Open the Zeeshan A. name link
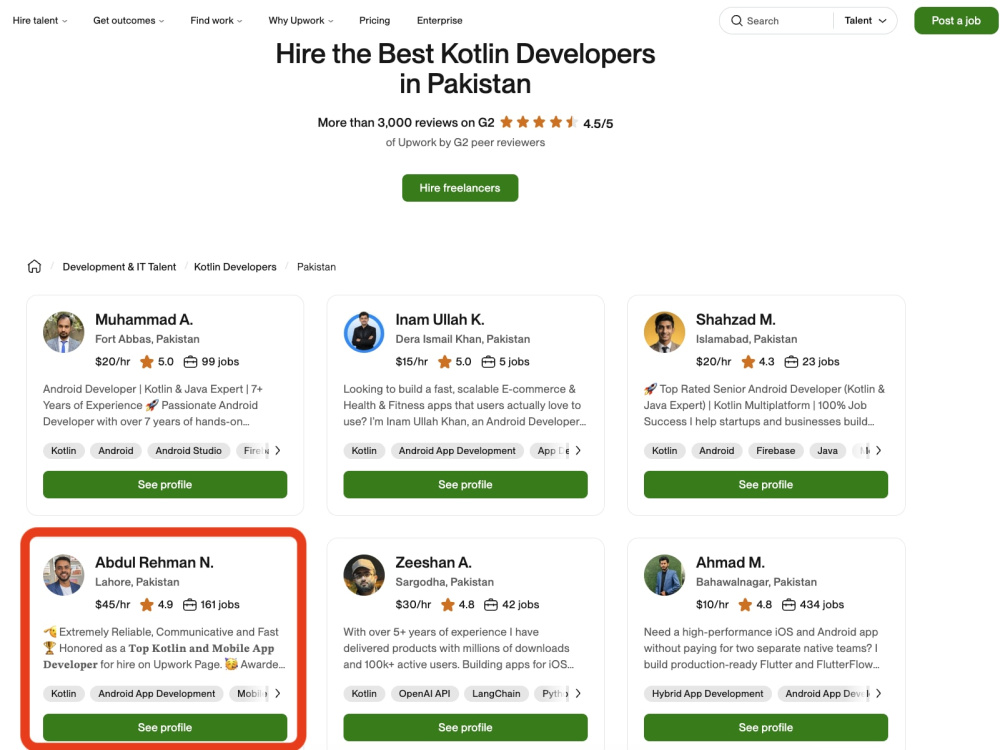 [x=433, y=562]
